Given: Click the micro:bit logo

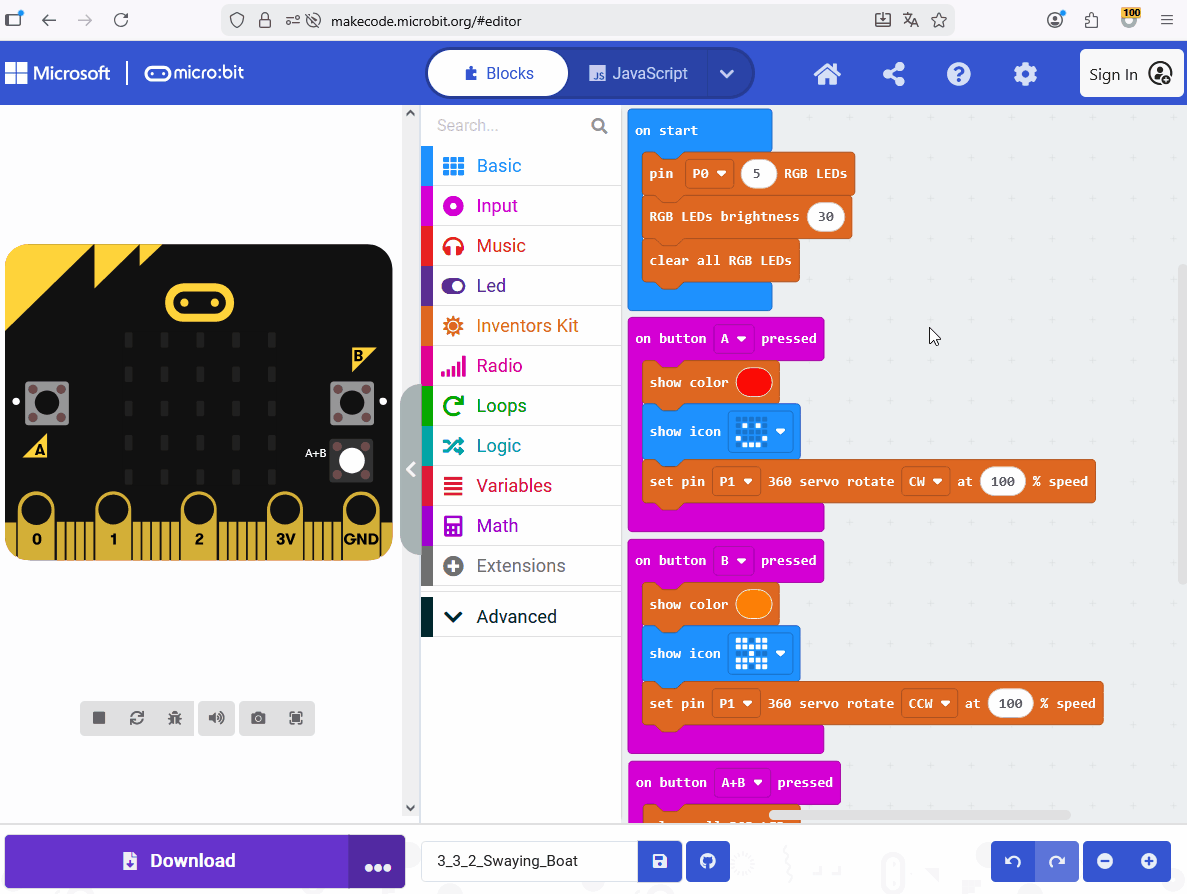Looking at the screenshot, I should tap(195, 73).
